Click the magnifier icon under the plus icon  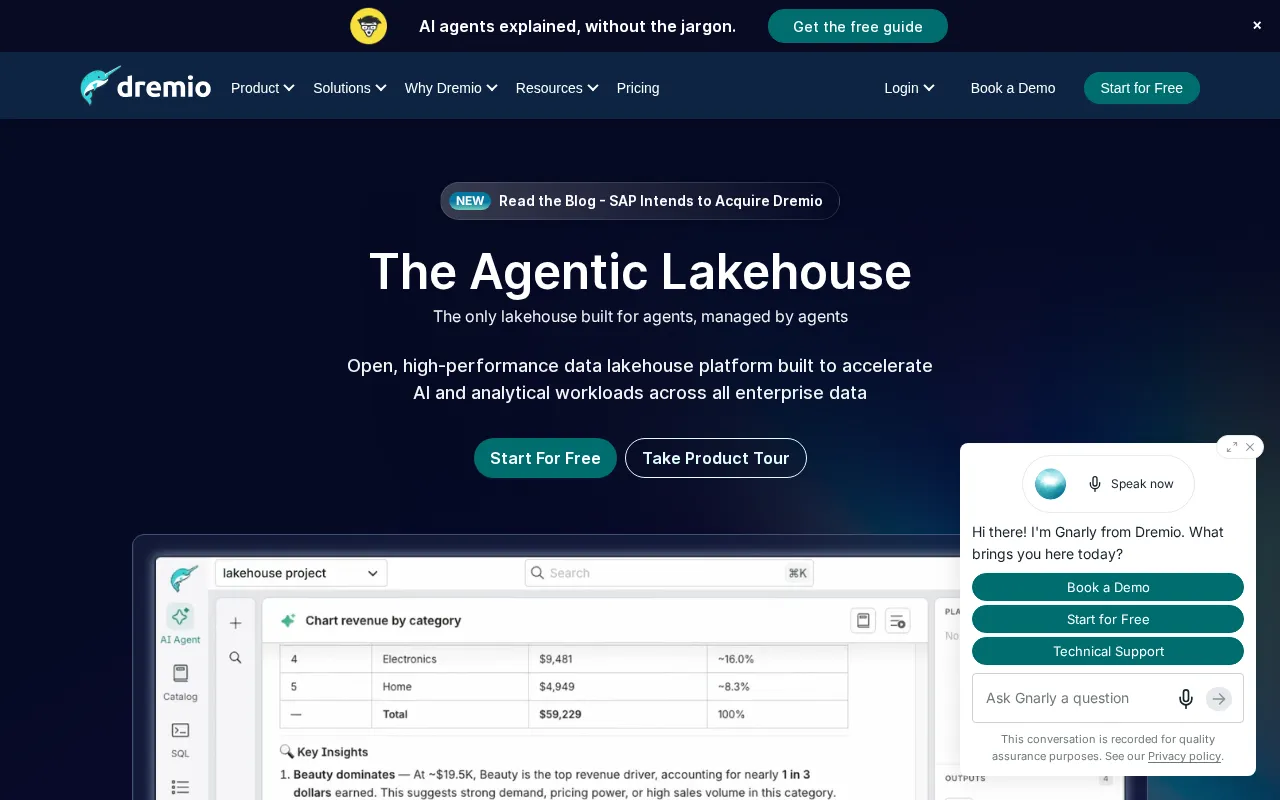click(235, 658)
